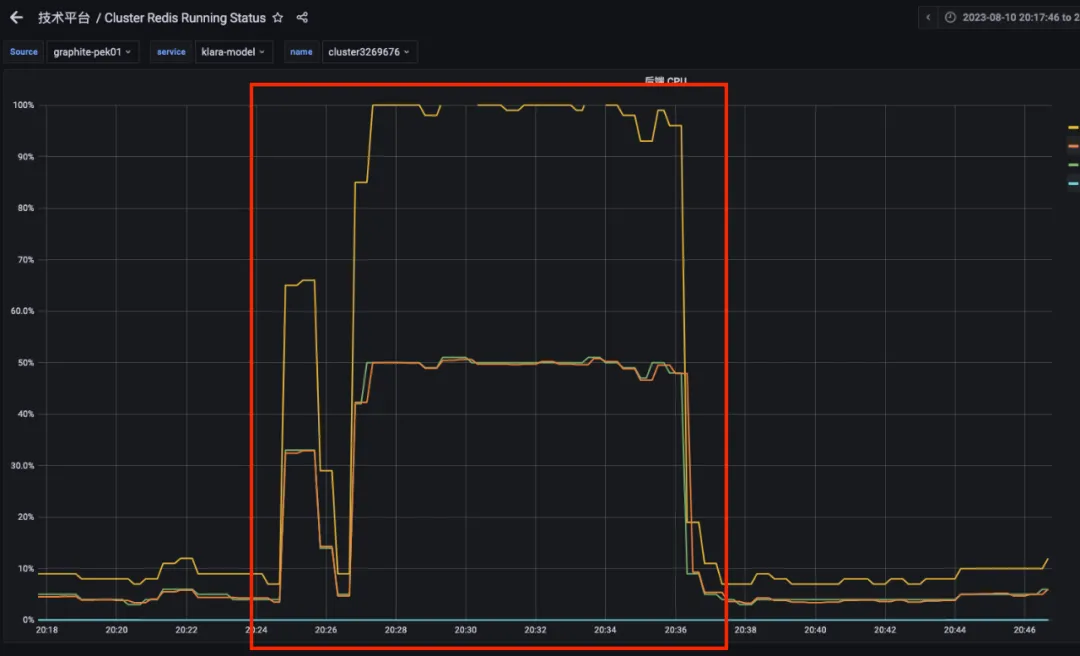The image size is (1080, 656).
Task: Click the 20:30 label on time axis
Action: 466,630
